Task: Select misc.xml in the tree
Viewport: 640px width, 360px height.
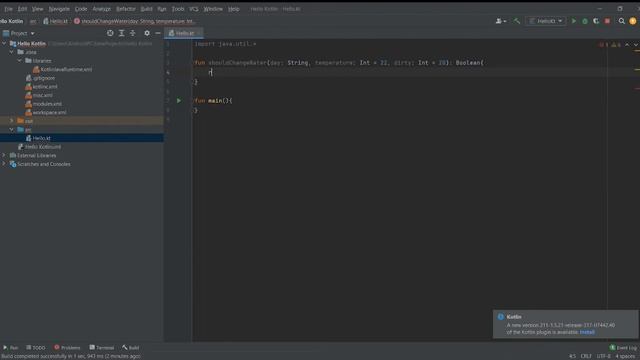Action: (39, 95)
